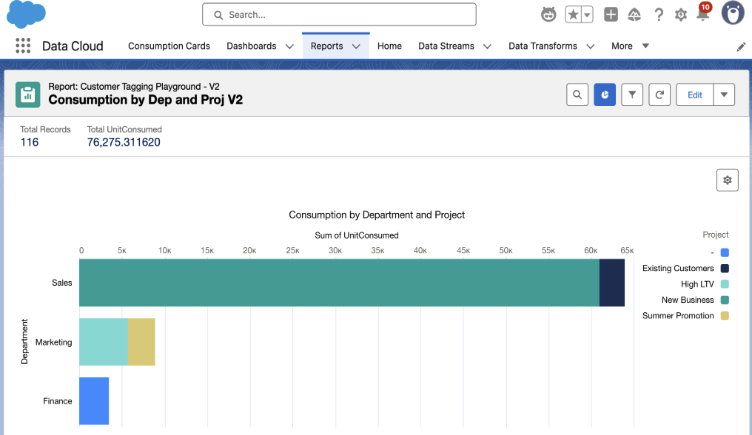This screenshot has height=435, width=752.
Task: Open the Astro guidance center icon
Action: click(x=548, y=15)
